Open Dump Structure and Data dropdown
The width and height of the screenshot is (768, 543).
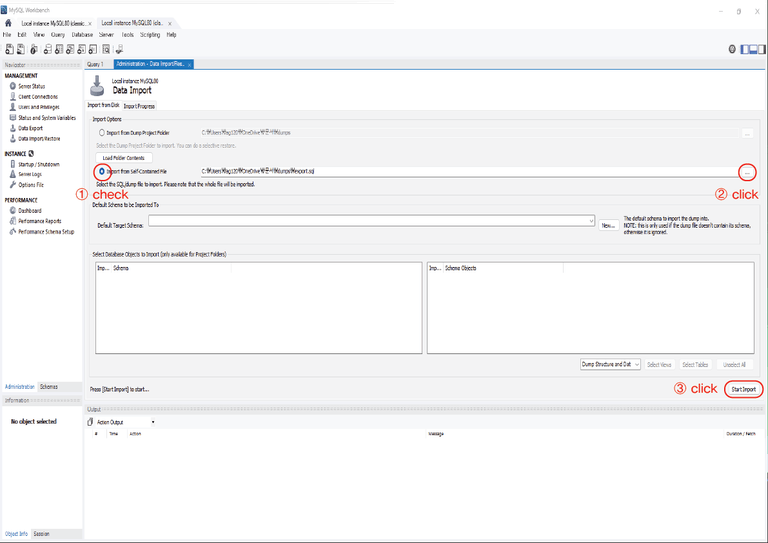pos(610,364)
